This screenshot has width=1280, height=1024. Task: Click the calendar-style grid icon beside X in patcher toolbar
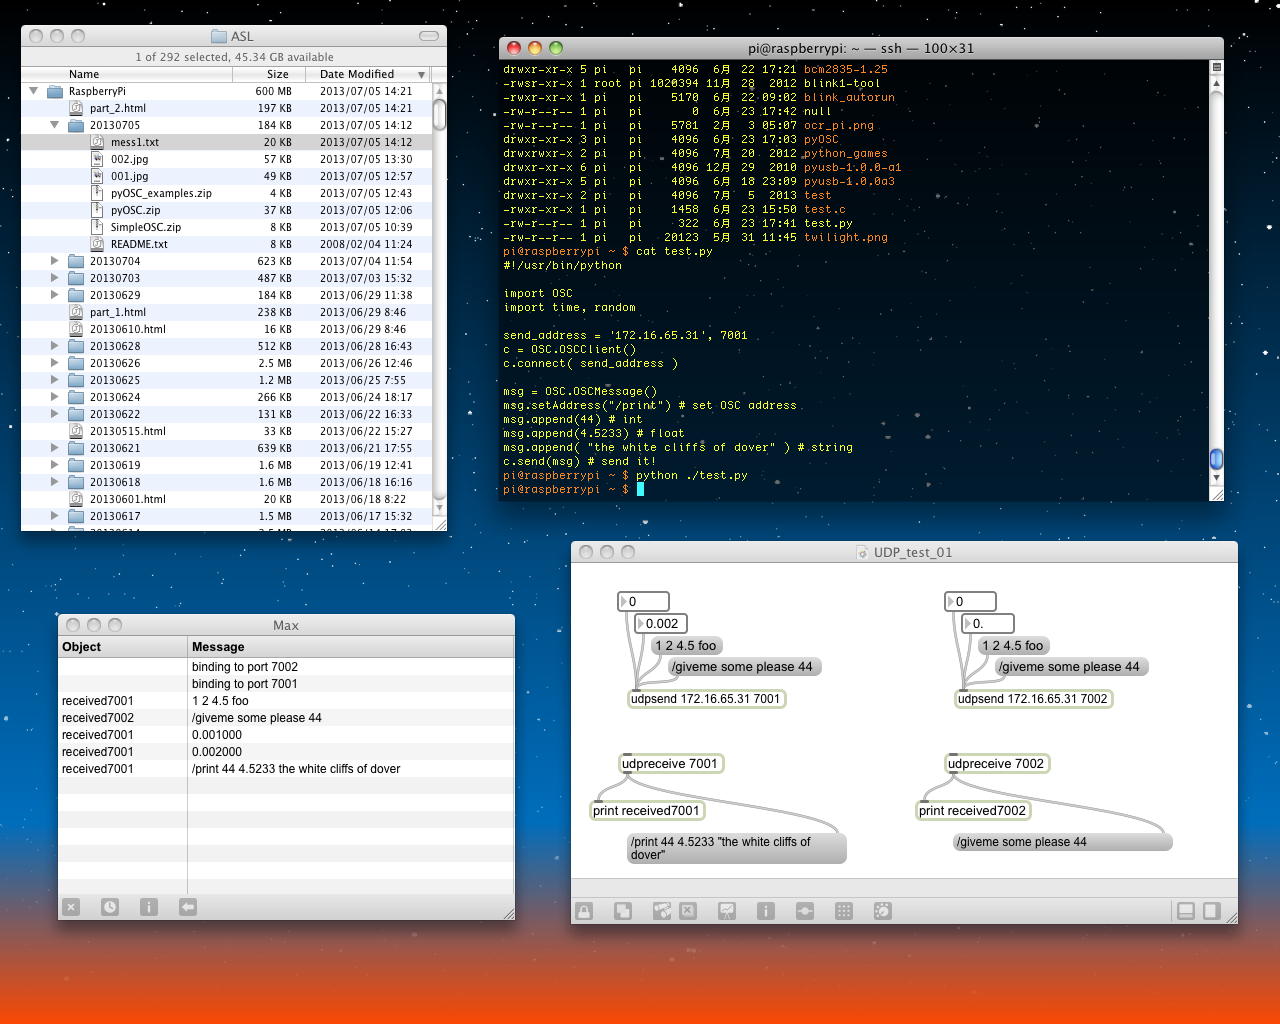click(661, 911)
